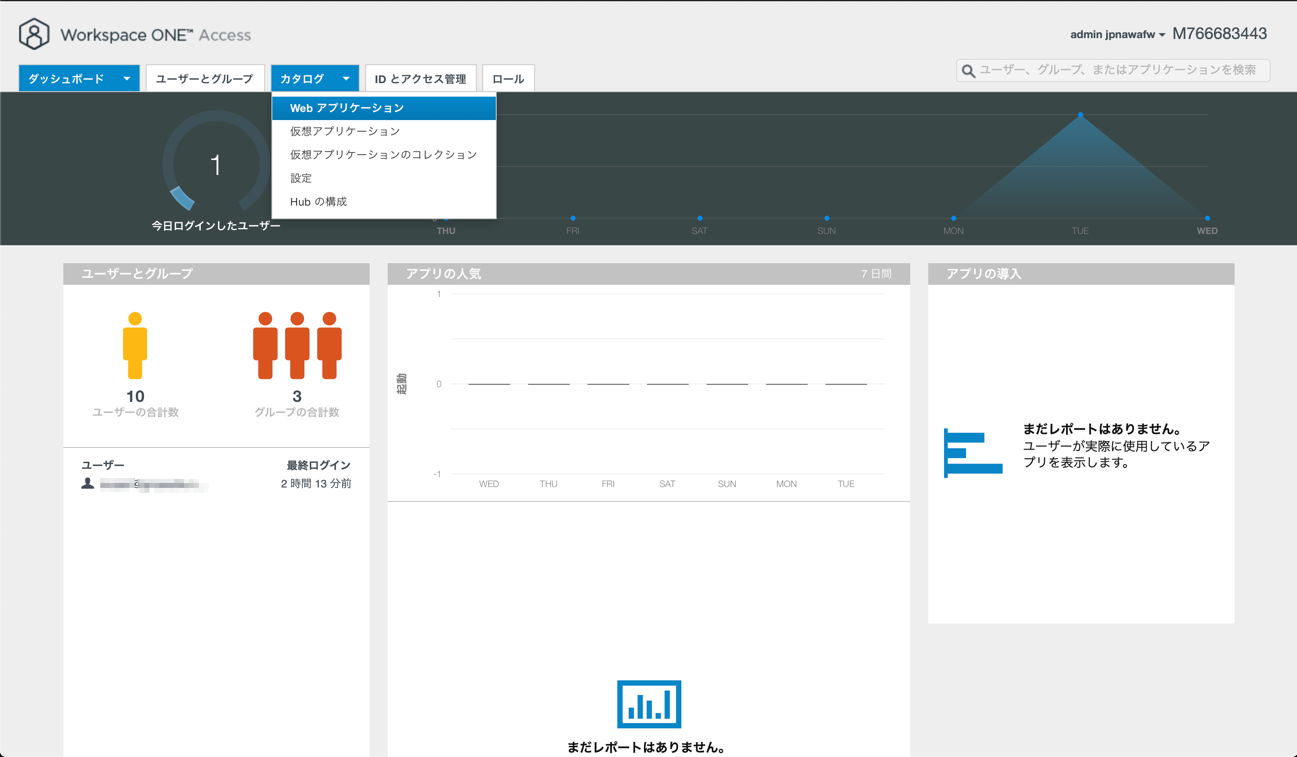Image resolution: width=1297 pixels, height=757 pixels.
Task: Click the 2 時間 13 分前 last login value
Action: [316, 484]
